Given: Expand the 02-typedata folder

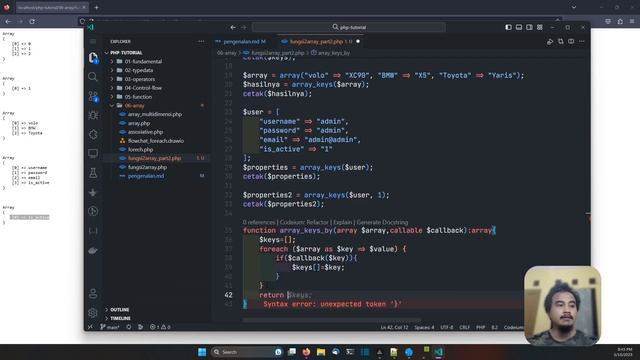Looking at the screenshot, I should point(139,70).
